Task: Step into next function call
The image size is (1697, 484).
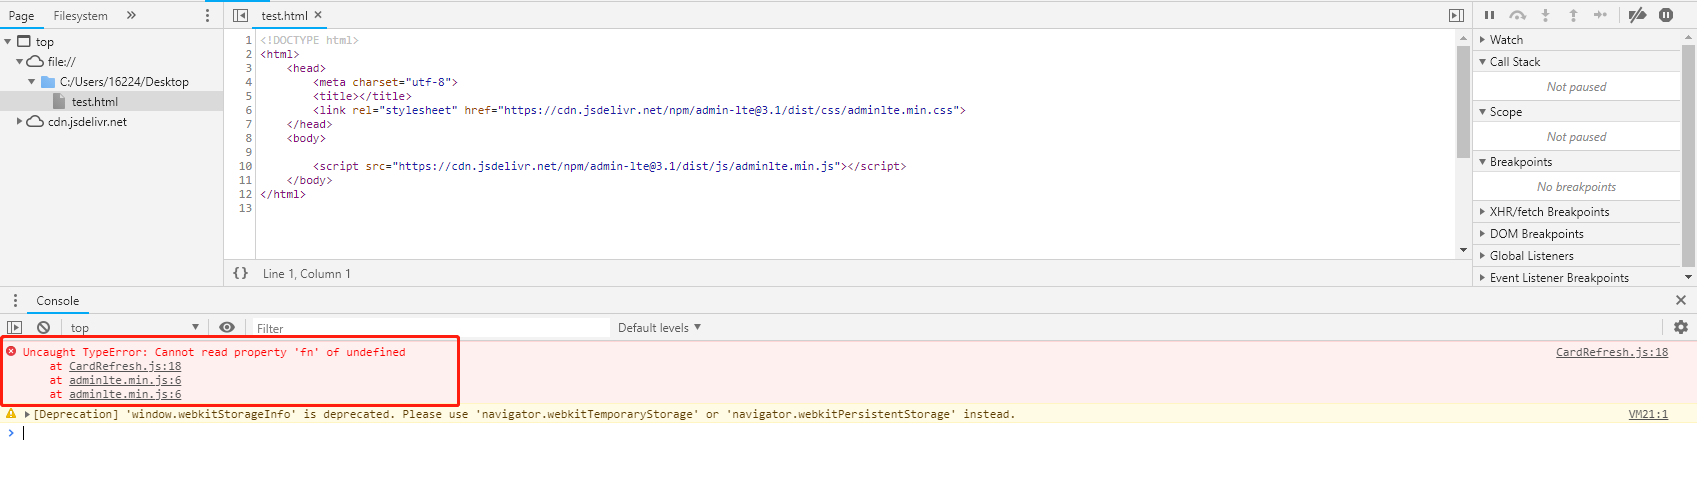Action: point(1545,15)
